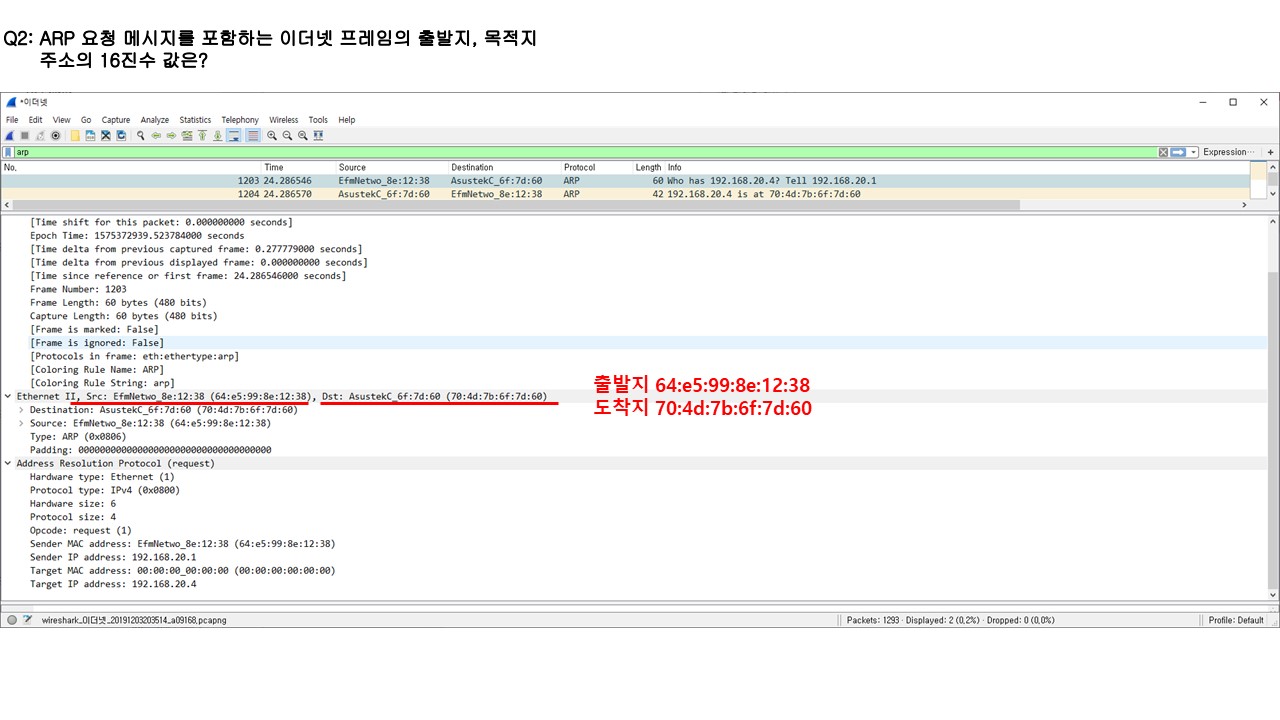The image size is (1280, 720).
Task: Toggle auto-scroll during live capture
Action: (233, 135)
